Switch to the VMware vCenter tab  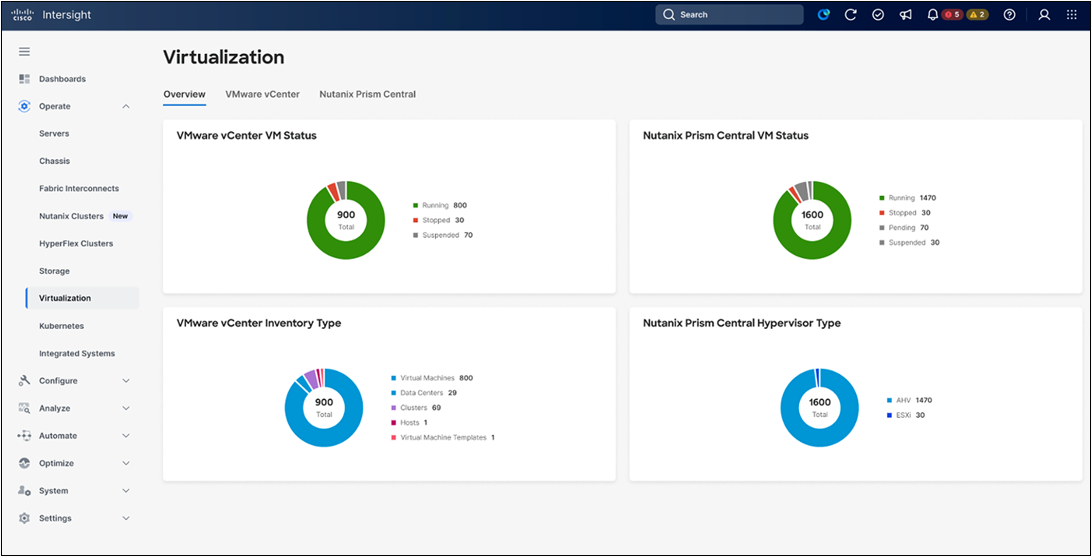(x=263, y=94)
